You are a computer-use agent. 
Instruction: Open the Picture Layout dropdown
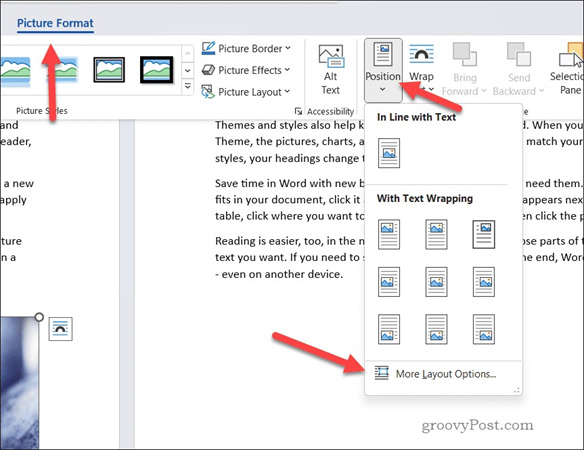[x=246, y=92]
